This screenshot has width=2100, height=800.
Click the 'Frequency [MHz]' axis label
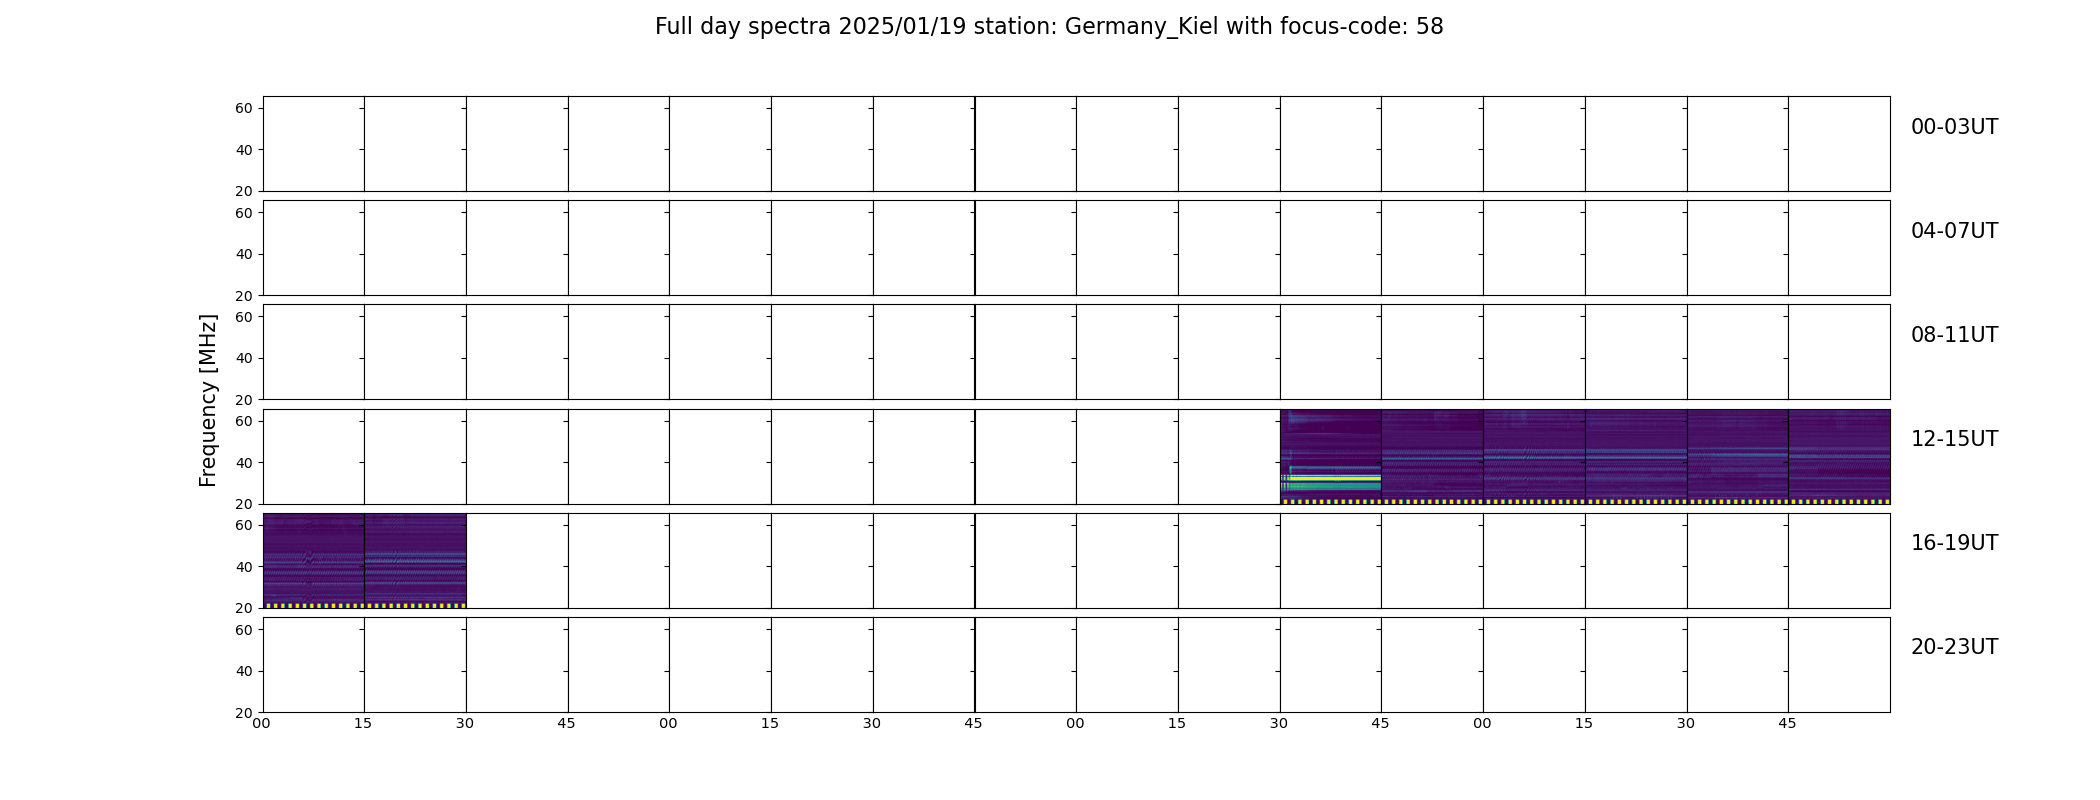[208, 401]
